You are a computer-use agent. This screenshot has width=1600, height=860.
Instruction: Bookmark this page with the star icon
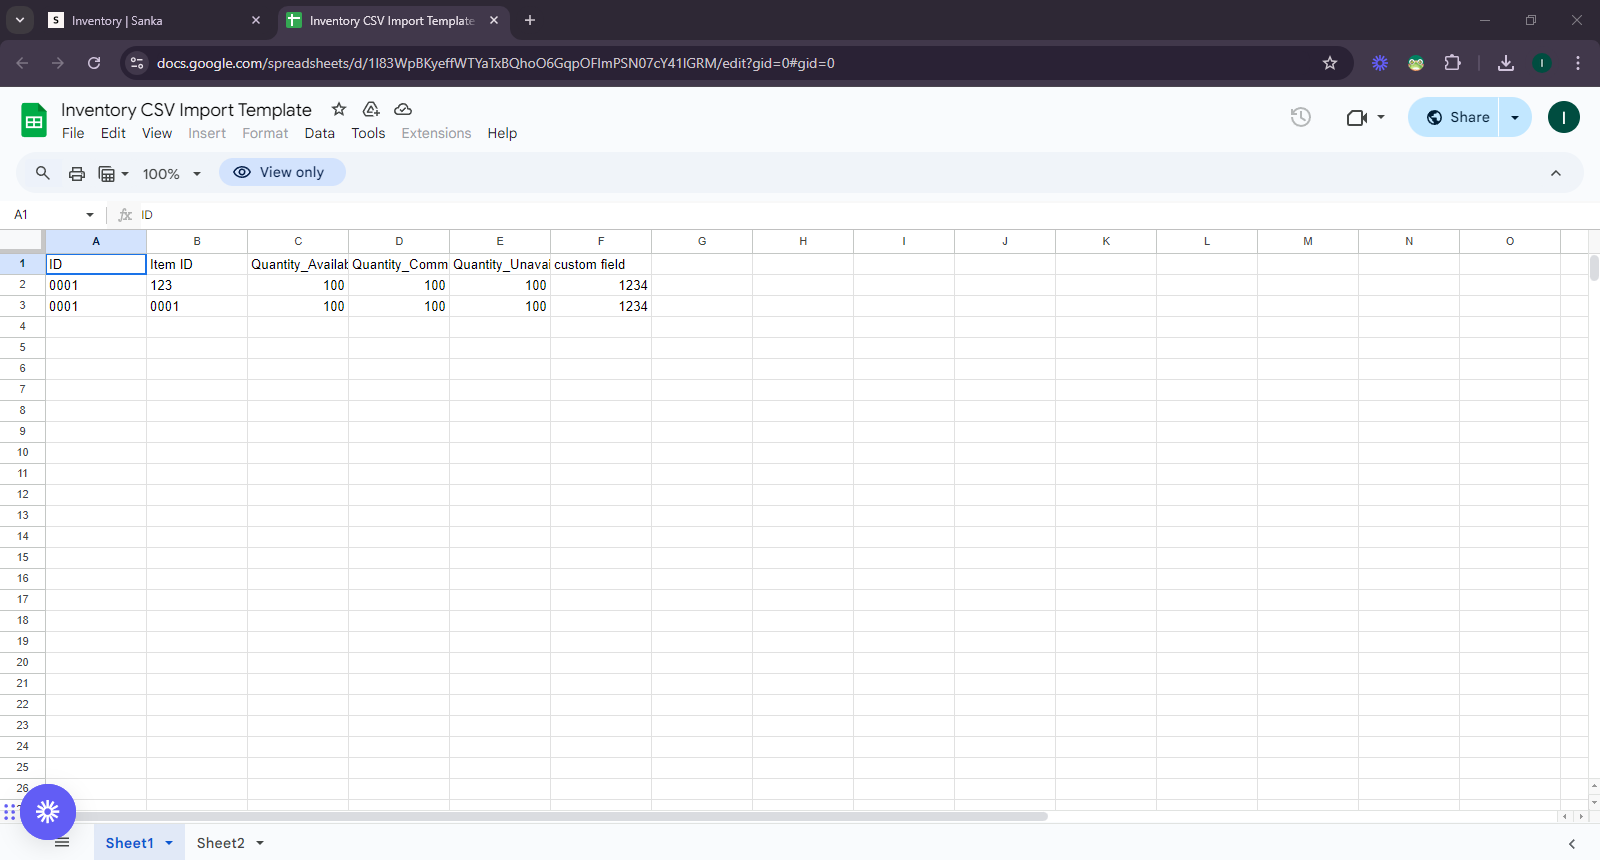tap(1330, 63)
